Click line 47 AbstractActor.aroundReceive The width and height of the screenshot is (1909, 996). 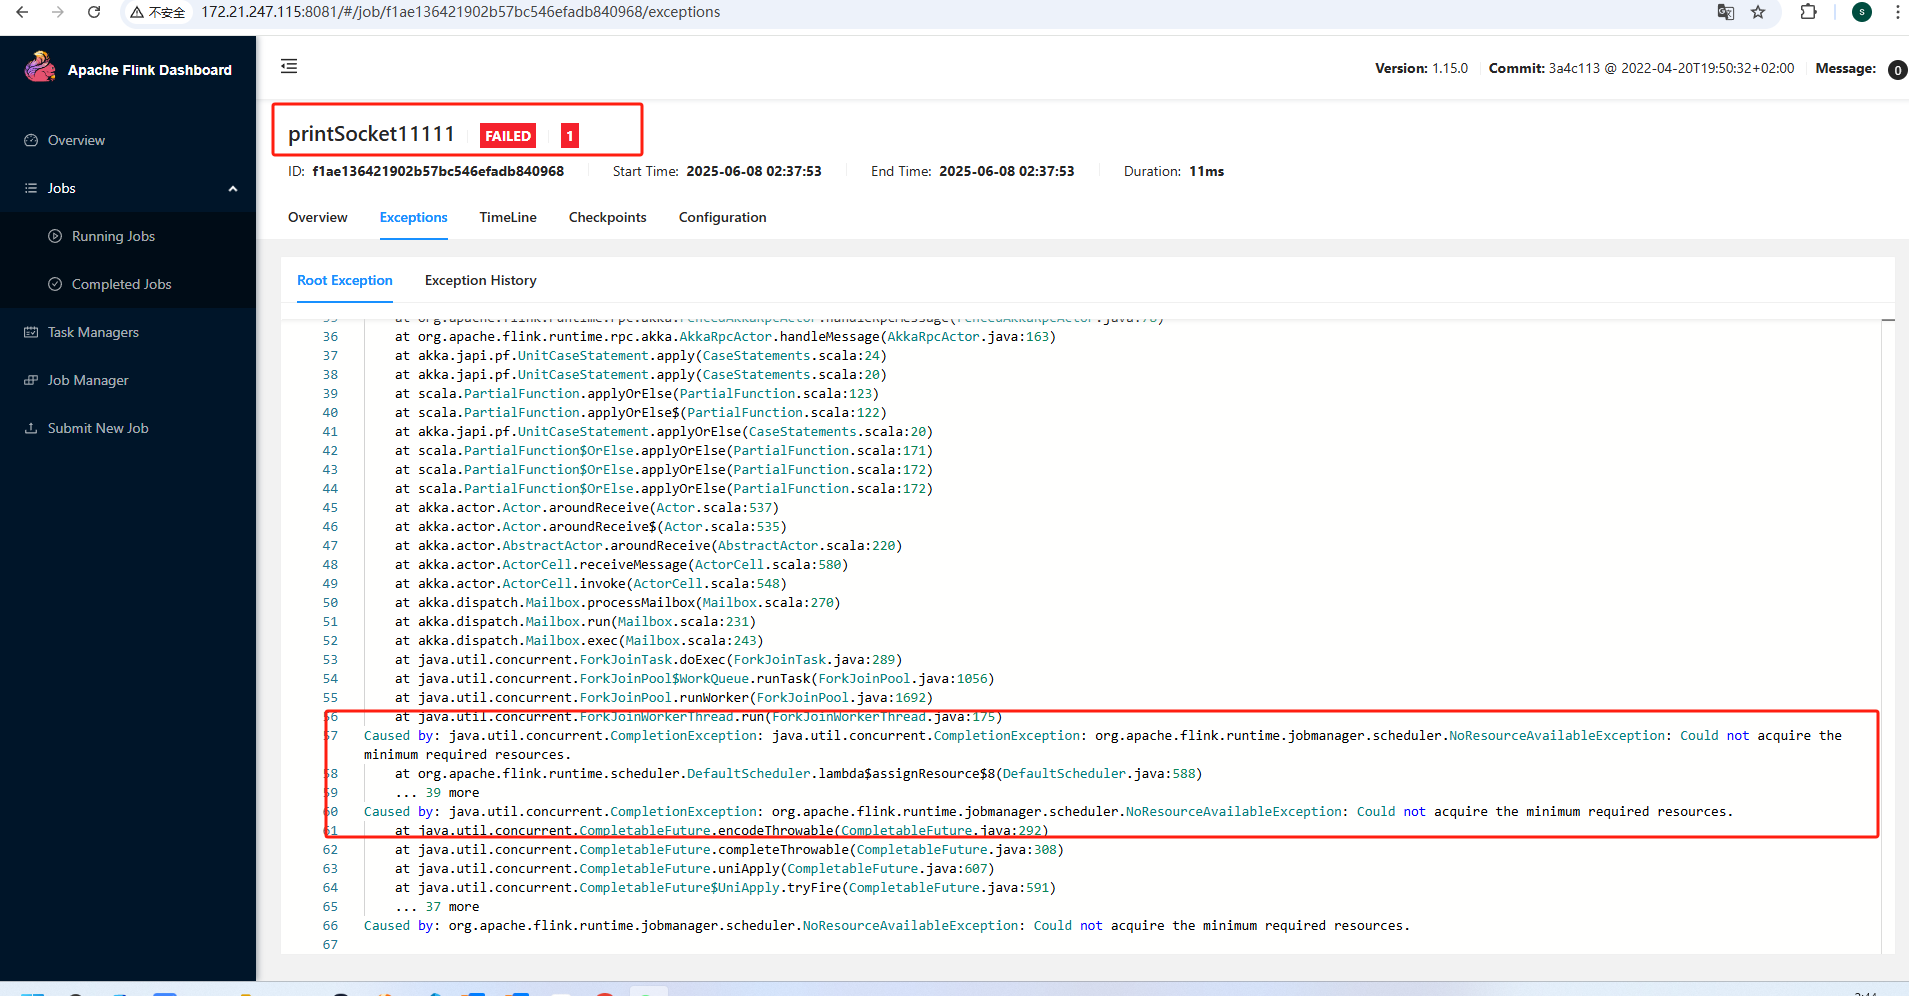[x=648, y=545]
